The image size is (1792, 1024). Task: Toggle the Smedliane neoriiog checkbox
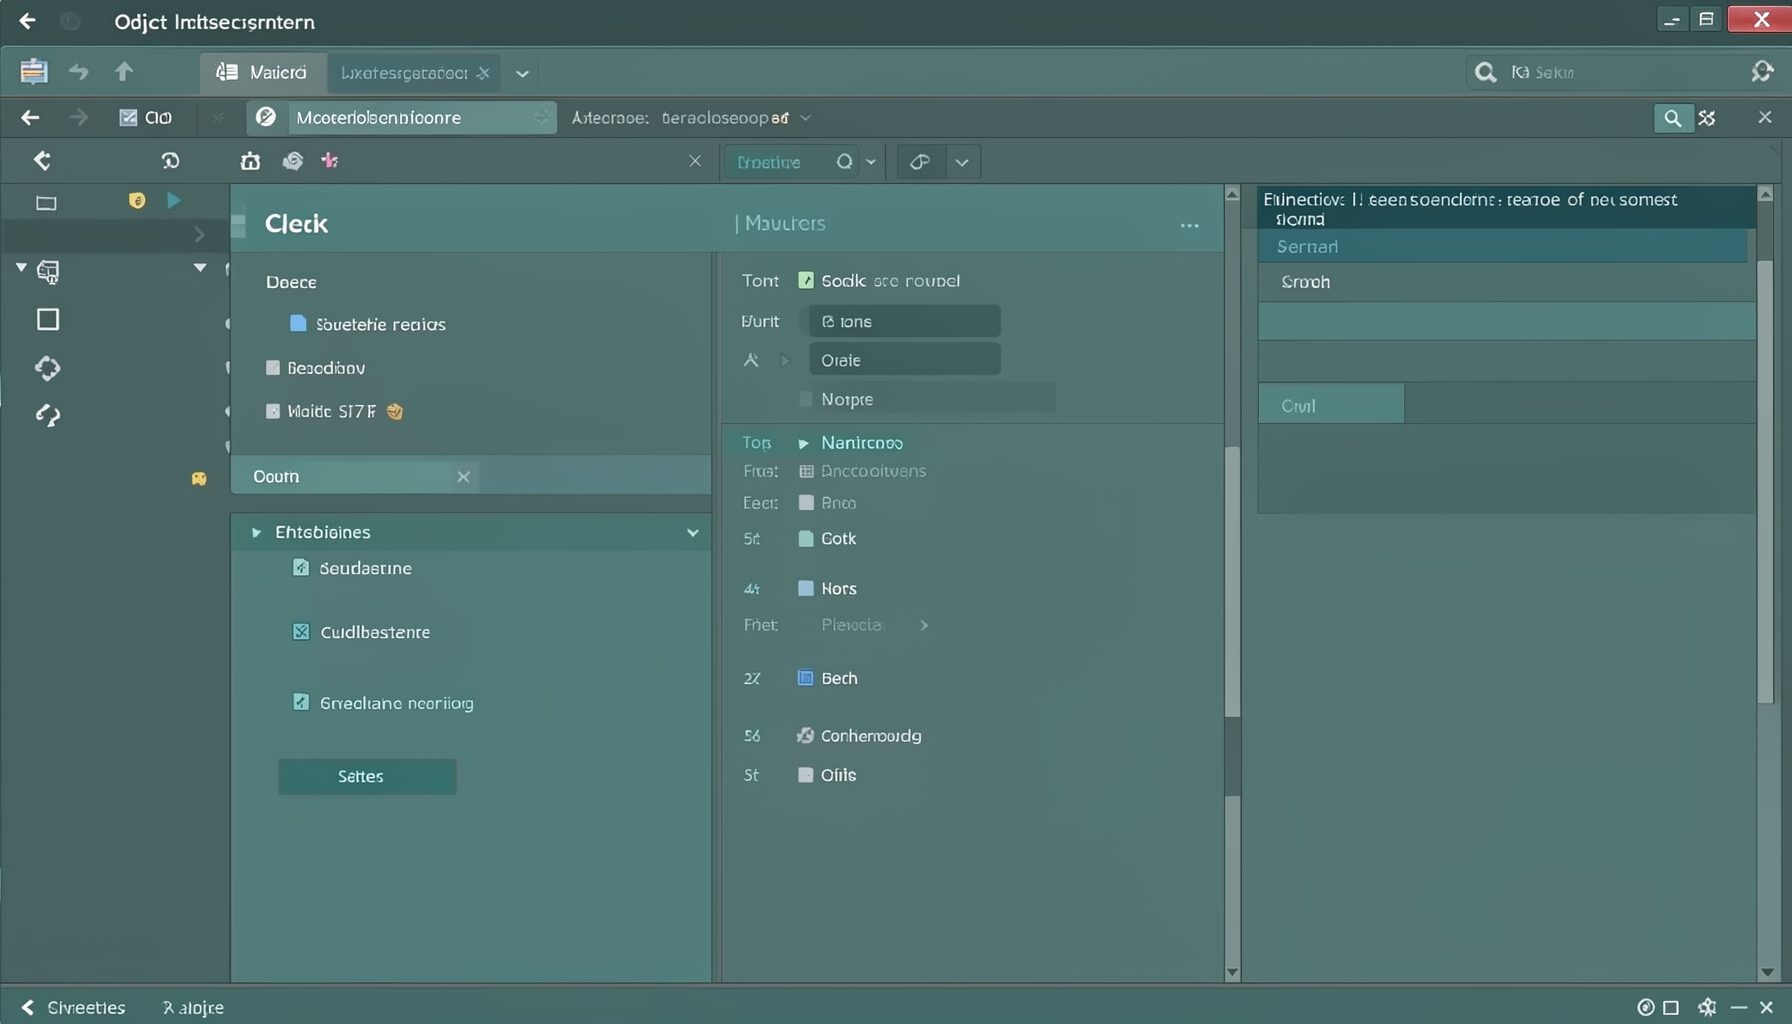[301, 702]
